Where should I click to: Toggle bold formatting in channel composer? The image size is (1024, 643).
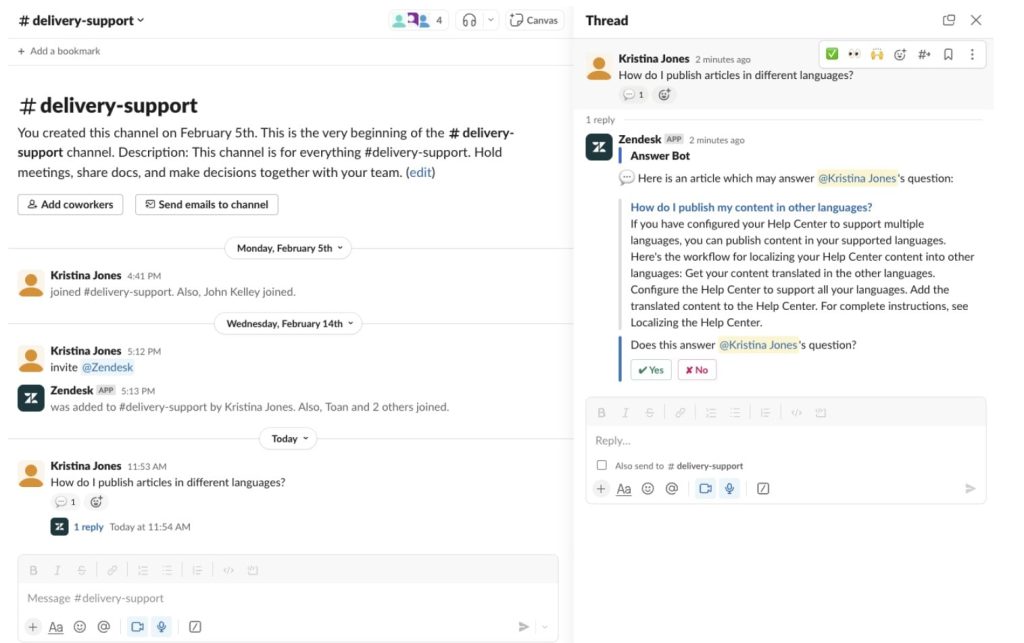pos(33,571)
